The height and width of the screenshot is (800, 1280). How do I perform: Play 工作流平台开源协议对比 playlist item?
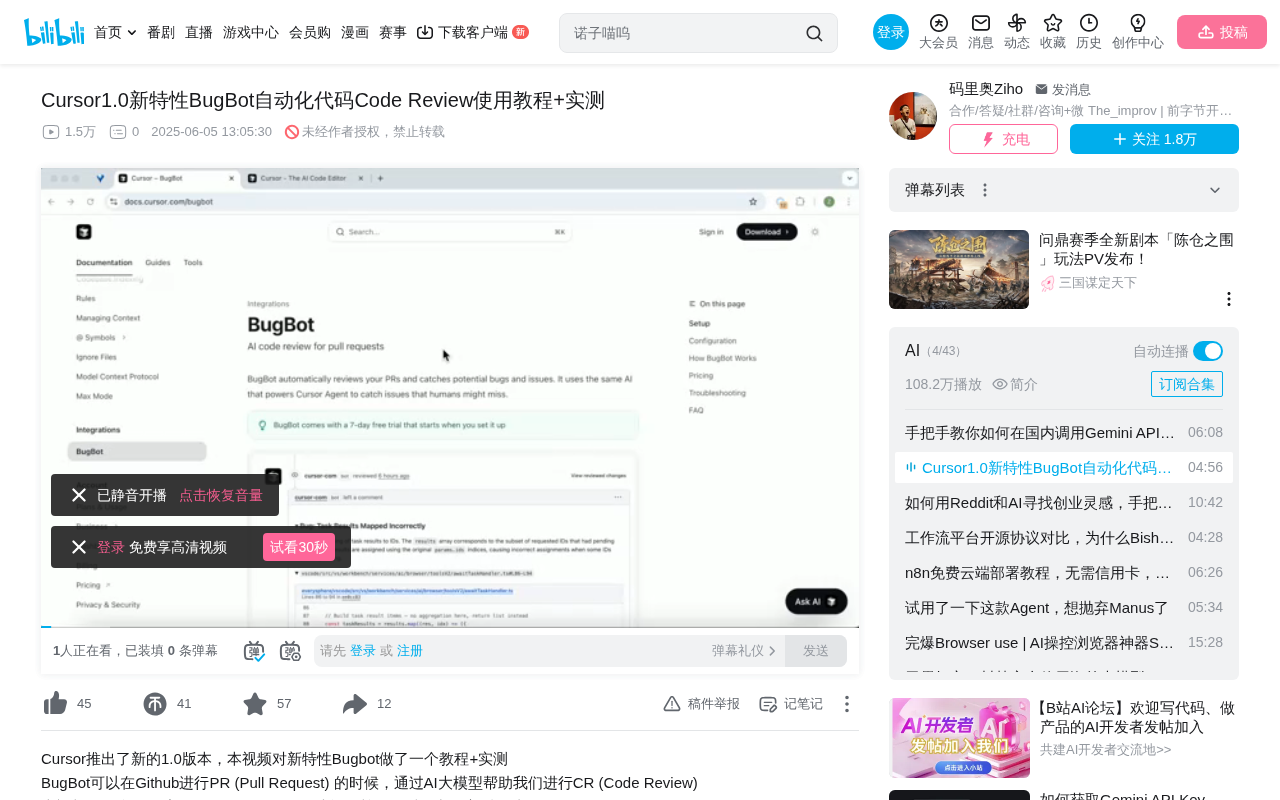[x=1064, y=538]
